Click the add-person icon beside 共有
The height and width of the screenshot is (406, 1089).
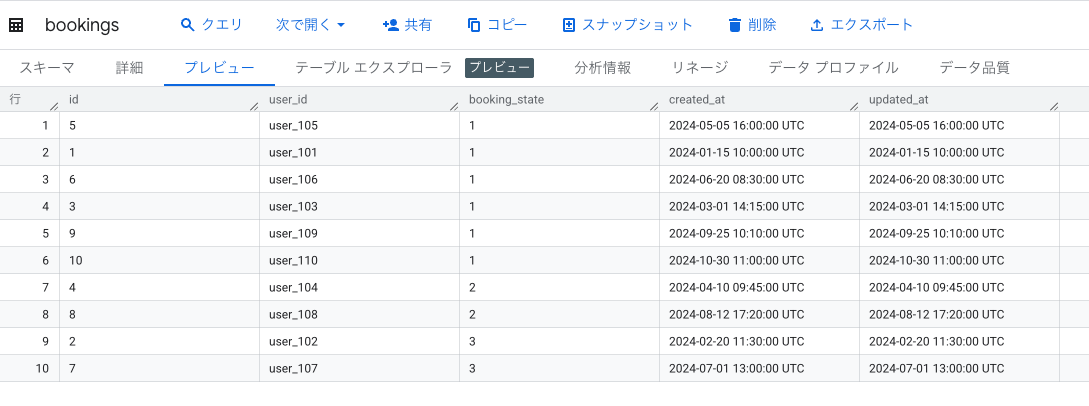[390, 25]
